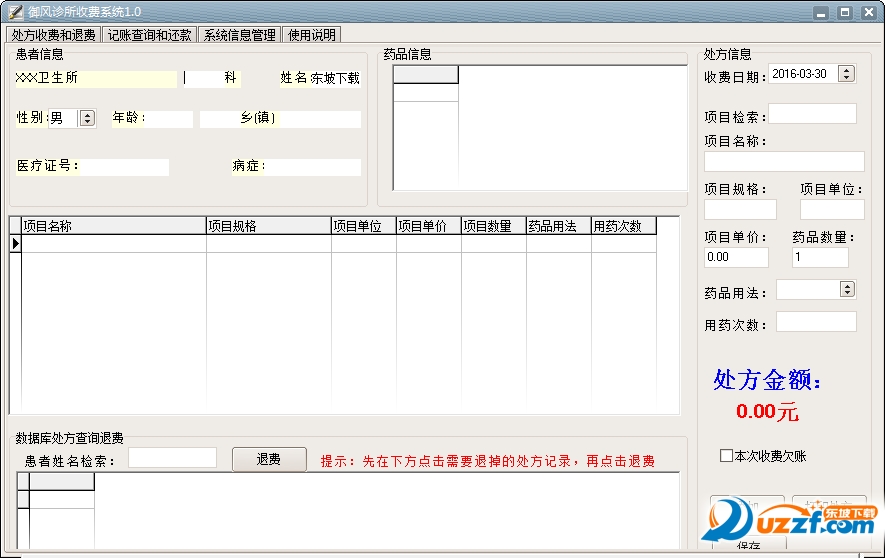Image resolution: width=885 pixels, height=558 pixels.
Task: Open the 性别 gender spinner arrows
Action: tap(87, 118)
